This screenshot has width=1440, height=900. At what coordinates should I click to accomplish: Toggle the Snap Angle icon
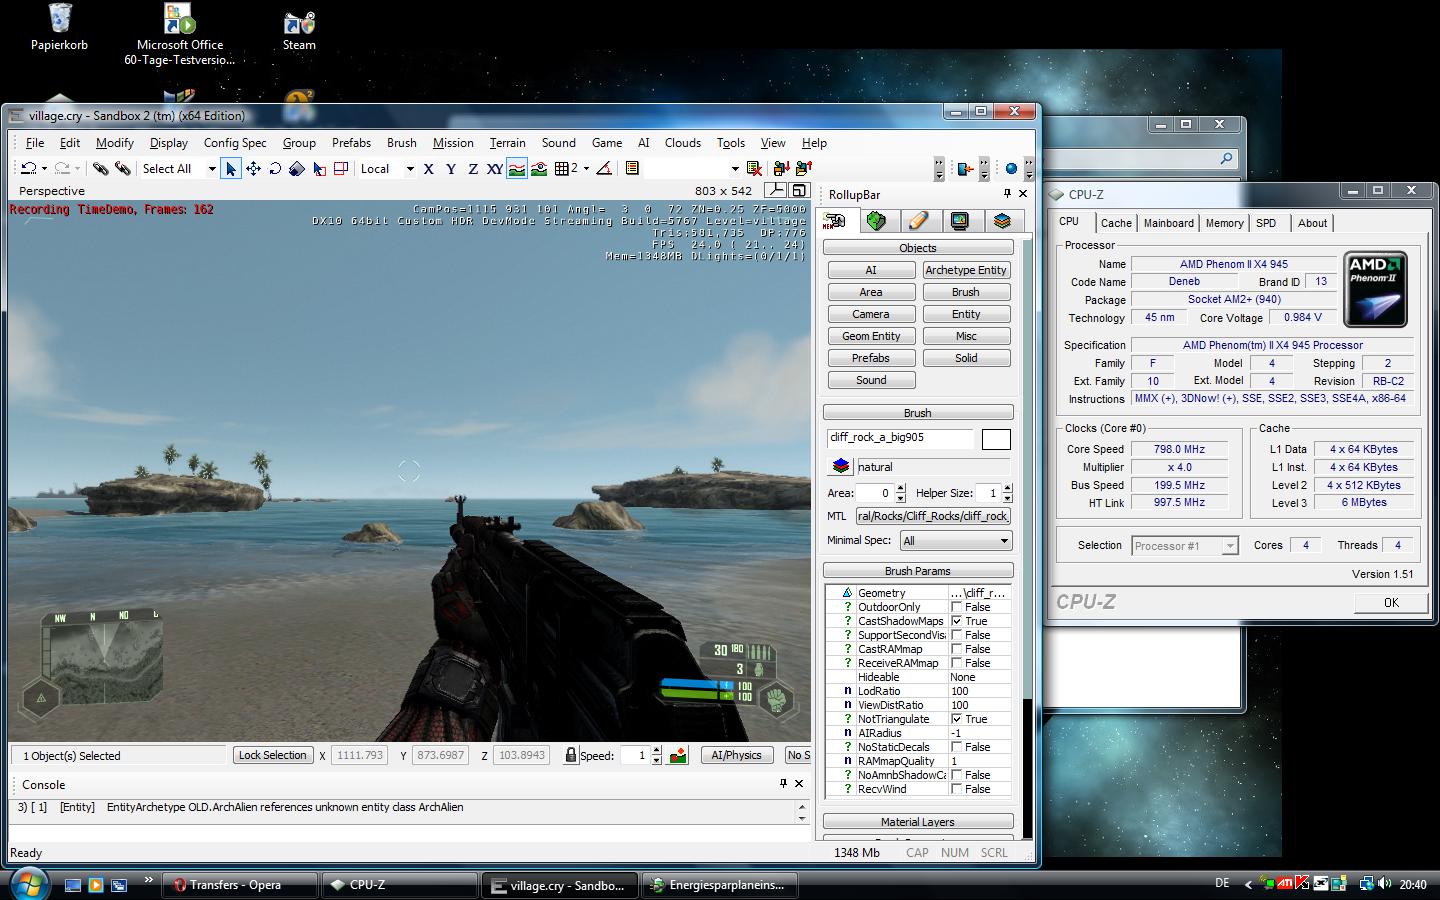click(604, 169)
